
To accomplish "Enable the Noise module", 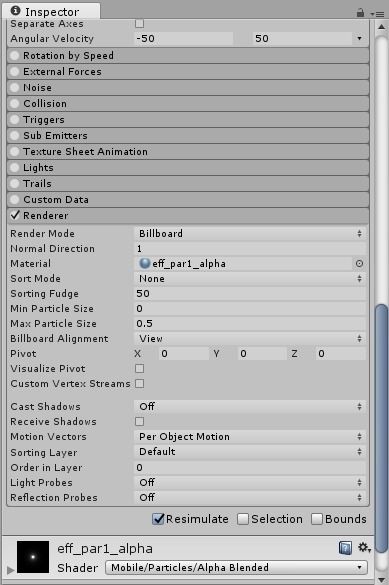I will pos(15,88).
